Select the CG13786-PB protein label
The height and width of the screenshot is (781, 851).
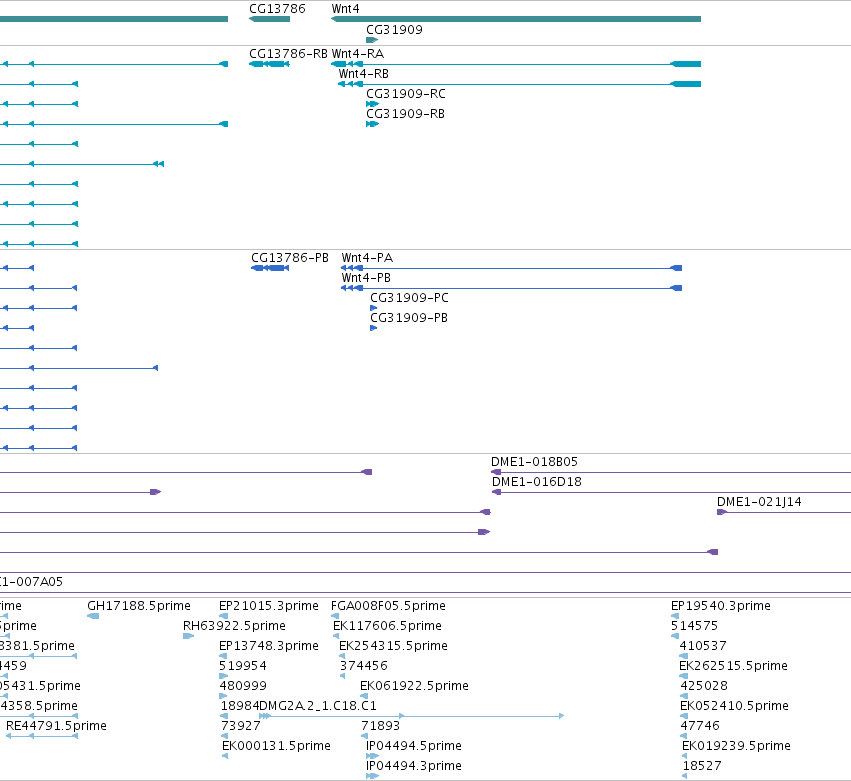tap(290, 258)
